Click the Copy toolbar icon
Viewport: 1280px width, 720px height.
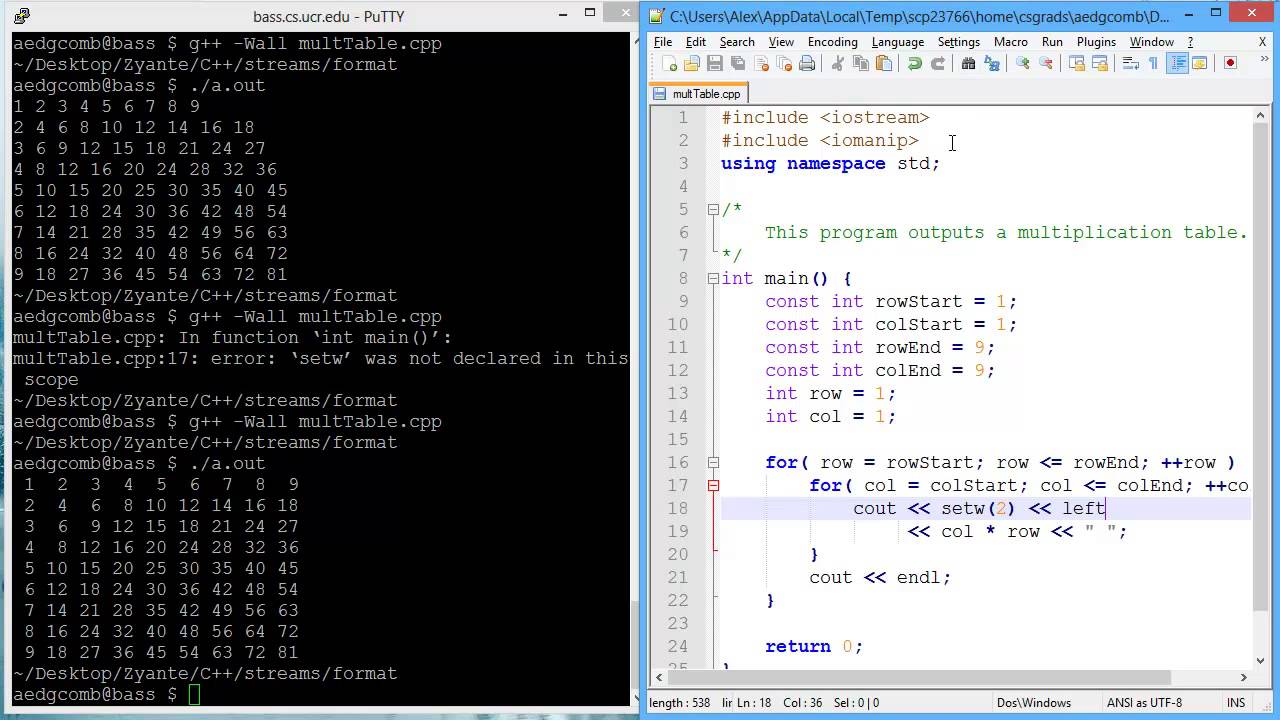click(861, 63)
